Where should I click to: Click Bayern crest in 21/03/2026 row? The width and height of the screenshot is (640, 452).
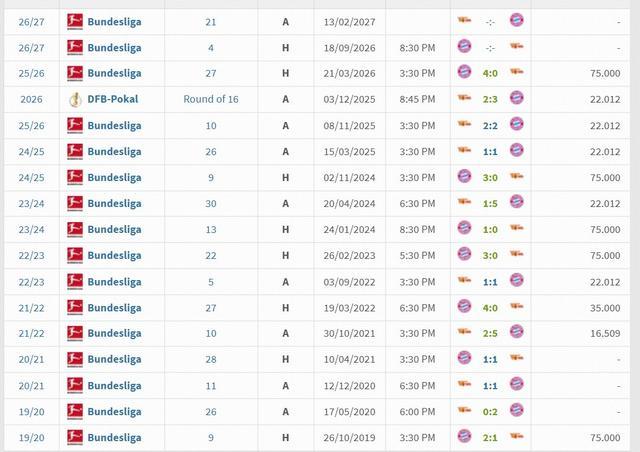pyautogui.click(x=464, y=72)
